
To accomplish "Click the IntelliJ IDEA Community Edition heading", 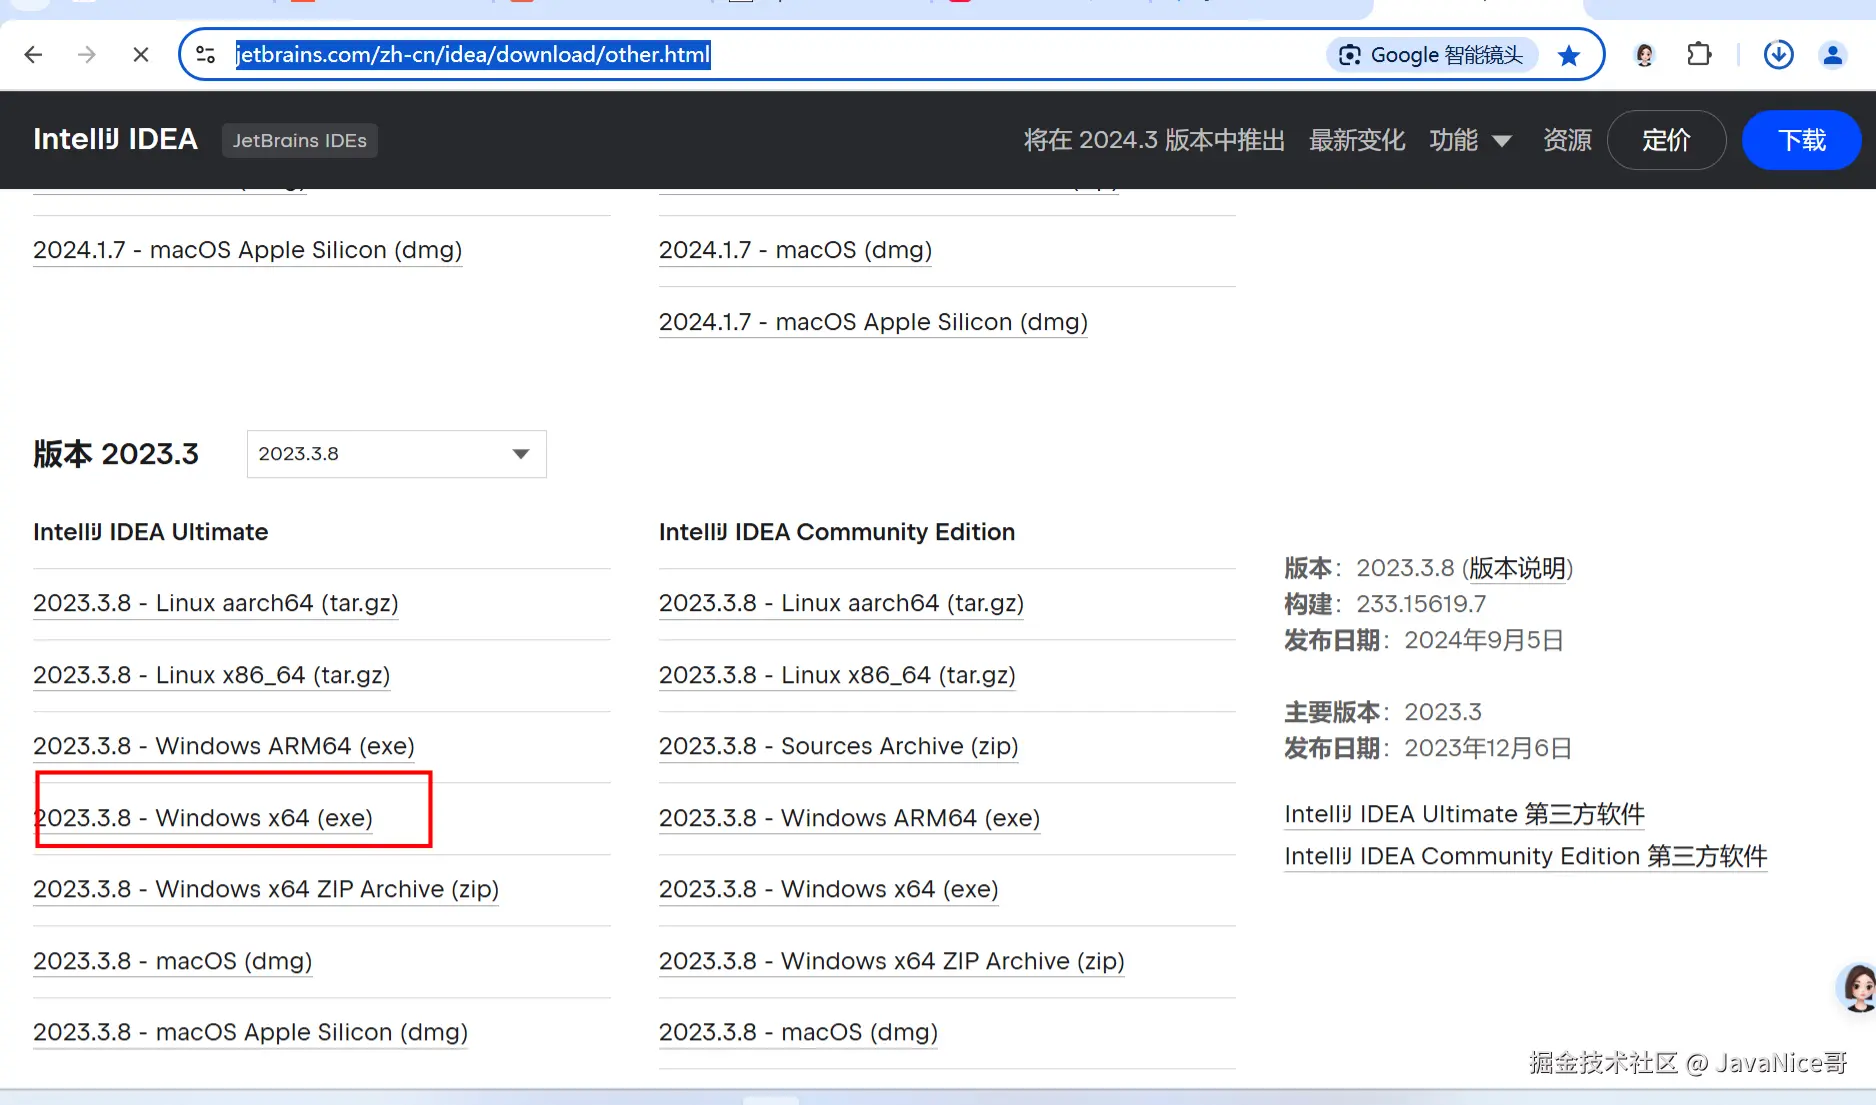I will (x=837, y=532).
